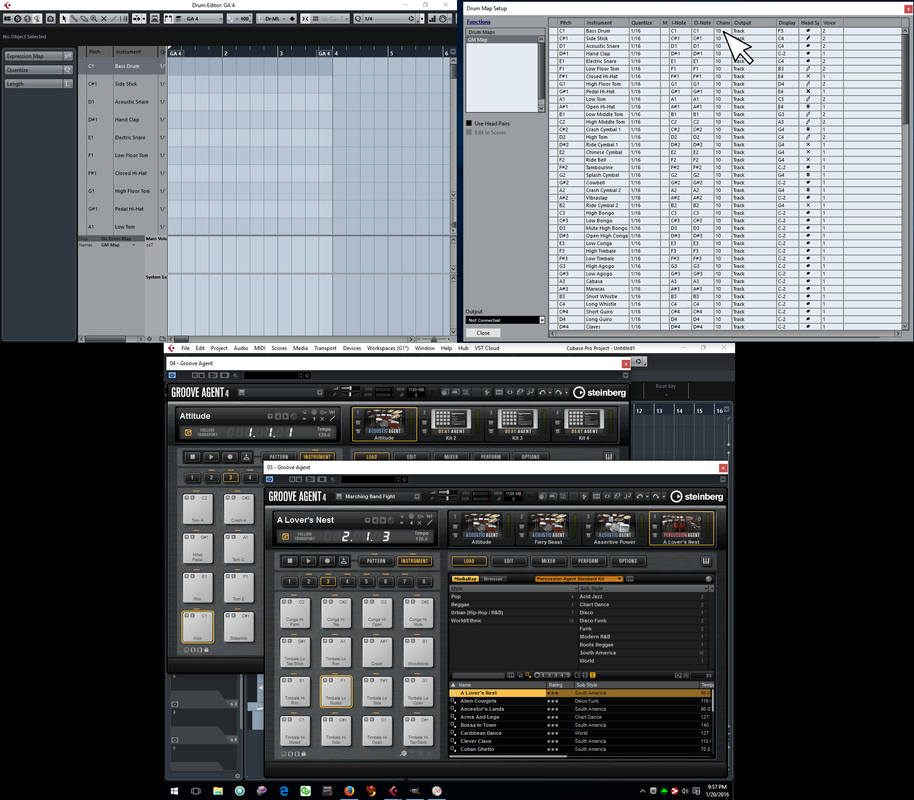The height and width of the screenshot is (800, 914).
Task: Click the Solo Editor S button
Action: (x=17, y=19)
